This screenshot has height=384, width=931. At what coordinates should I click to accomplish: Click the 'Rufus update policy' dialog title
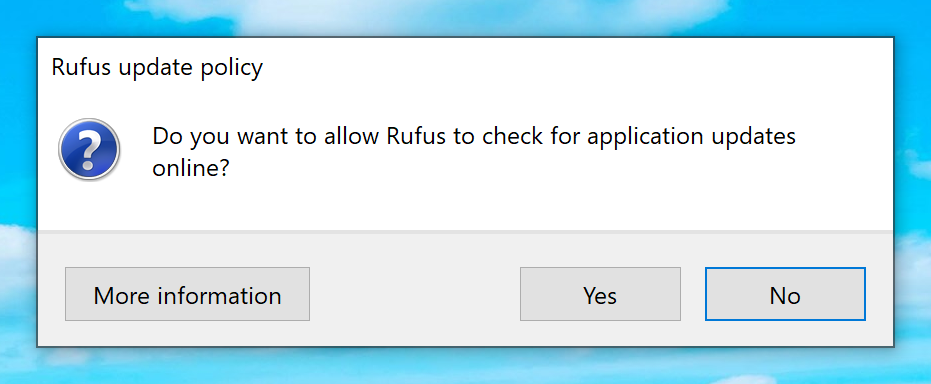pyautogui.click(x=157, y=68)
